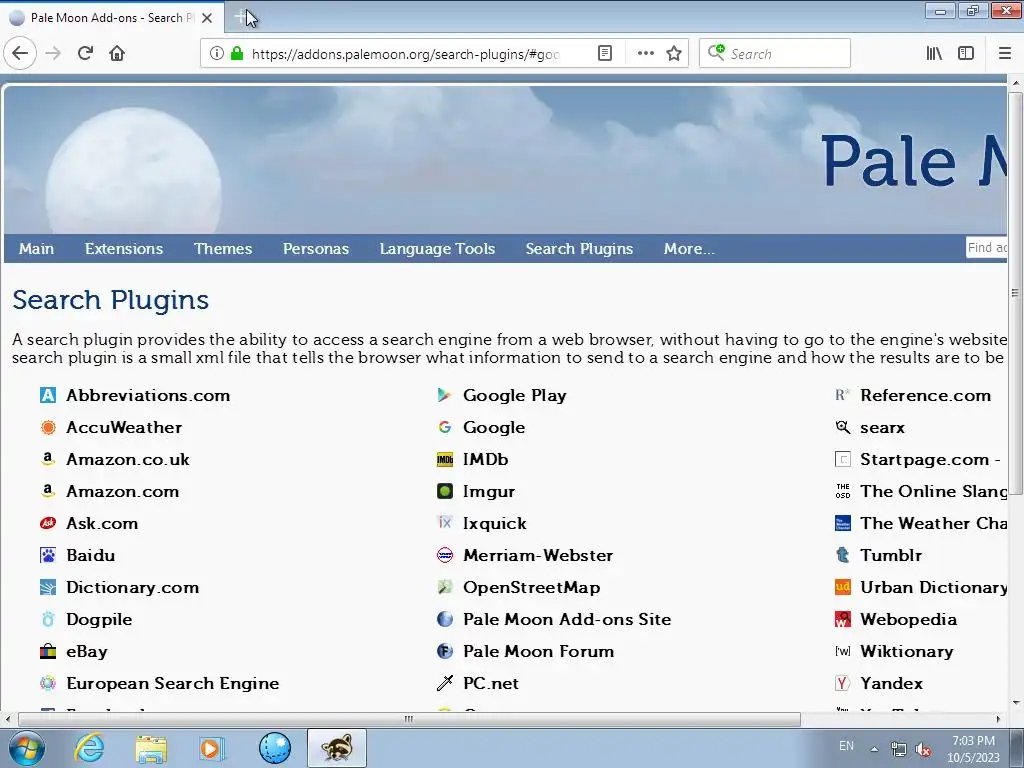This screenshot has height=768, width=1024.
Task: Go to the Themes section
Action: [x=223, y=249]
